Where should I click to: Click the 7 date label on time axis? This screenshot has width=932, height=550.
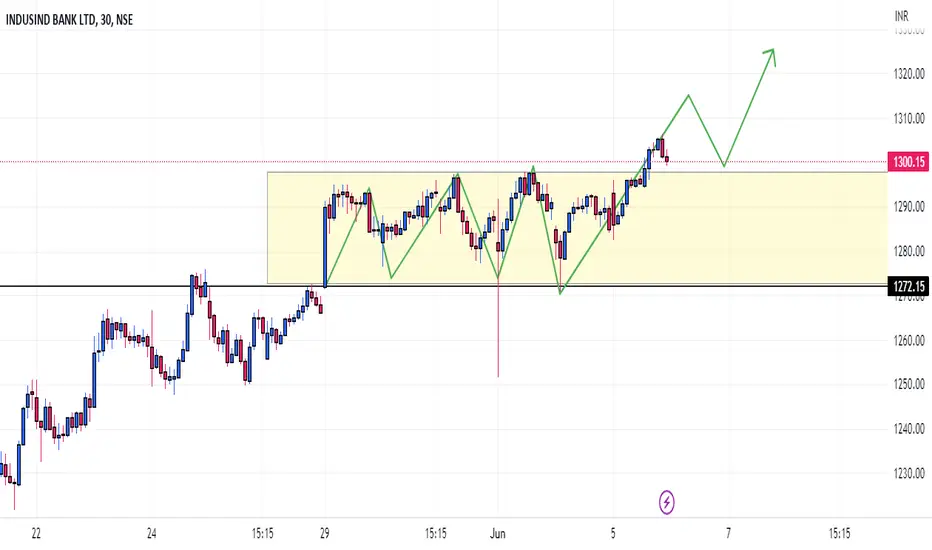[x=728, y=533]
